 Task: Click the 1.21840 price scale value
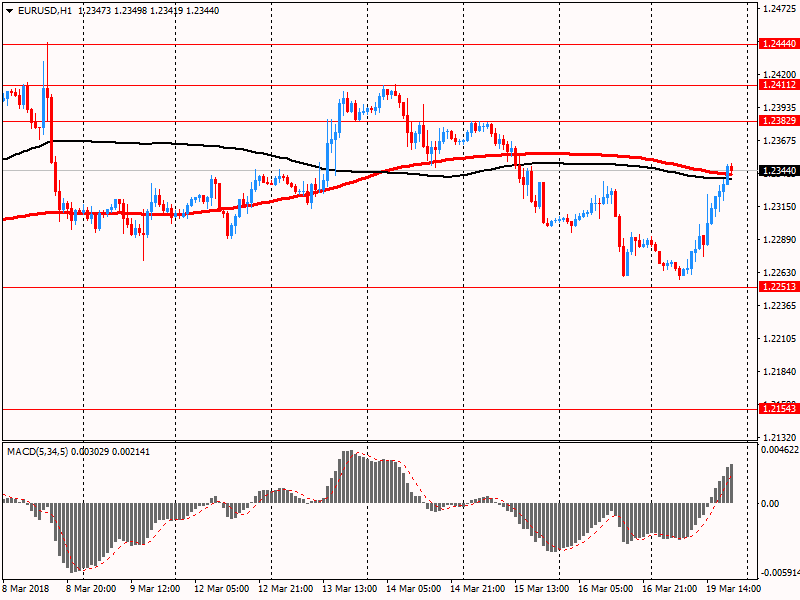pos(780,371)
